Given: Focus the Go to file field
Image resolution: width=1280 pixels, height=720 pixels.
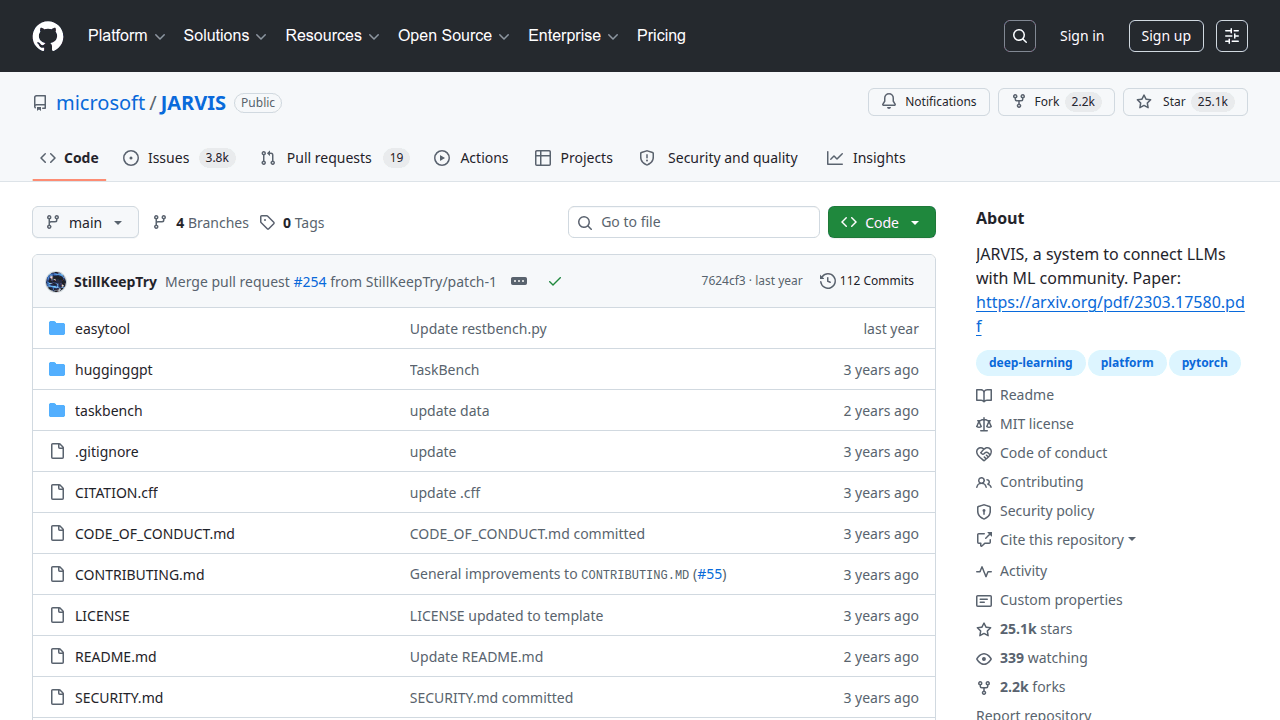Looking at the screenshot, I should (694, 222).
